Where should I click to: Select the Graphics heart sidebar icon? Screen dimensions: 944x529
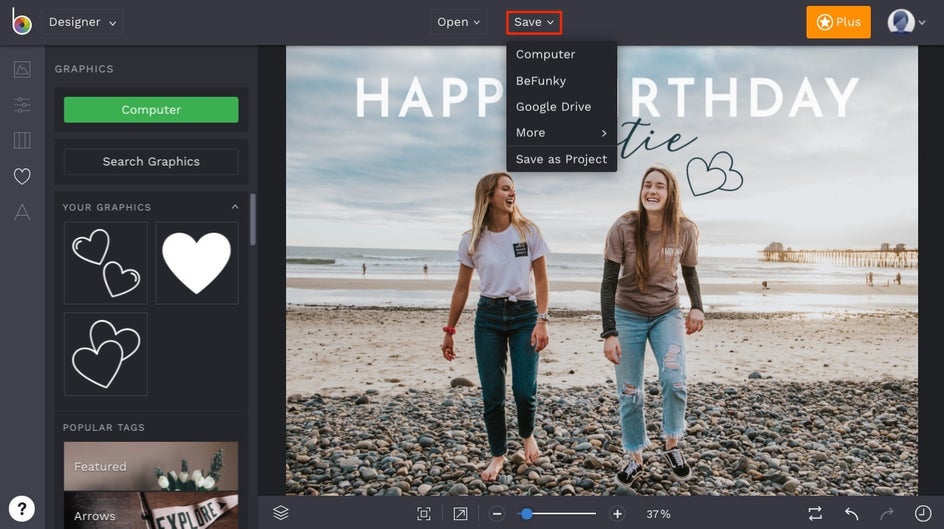point(22,176)
